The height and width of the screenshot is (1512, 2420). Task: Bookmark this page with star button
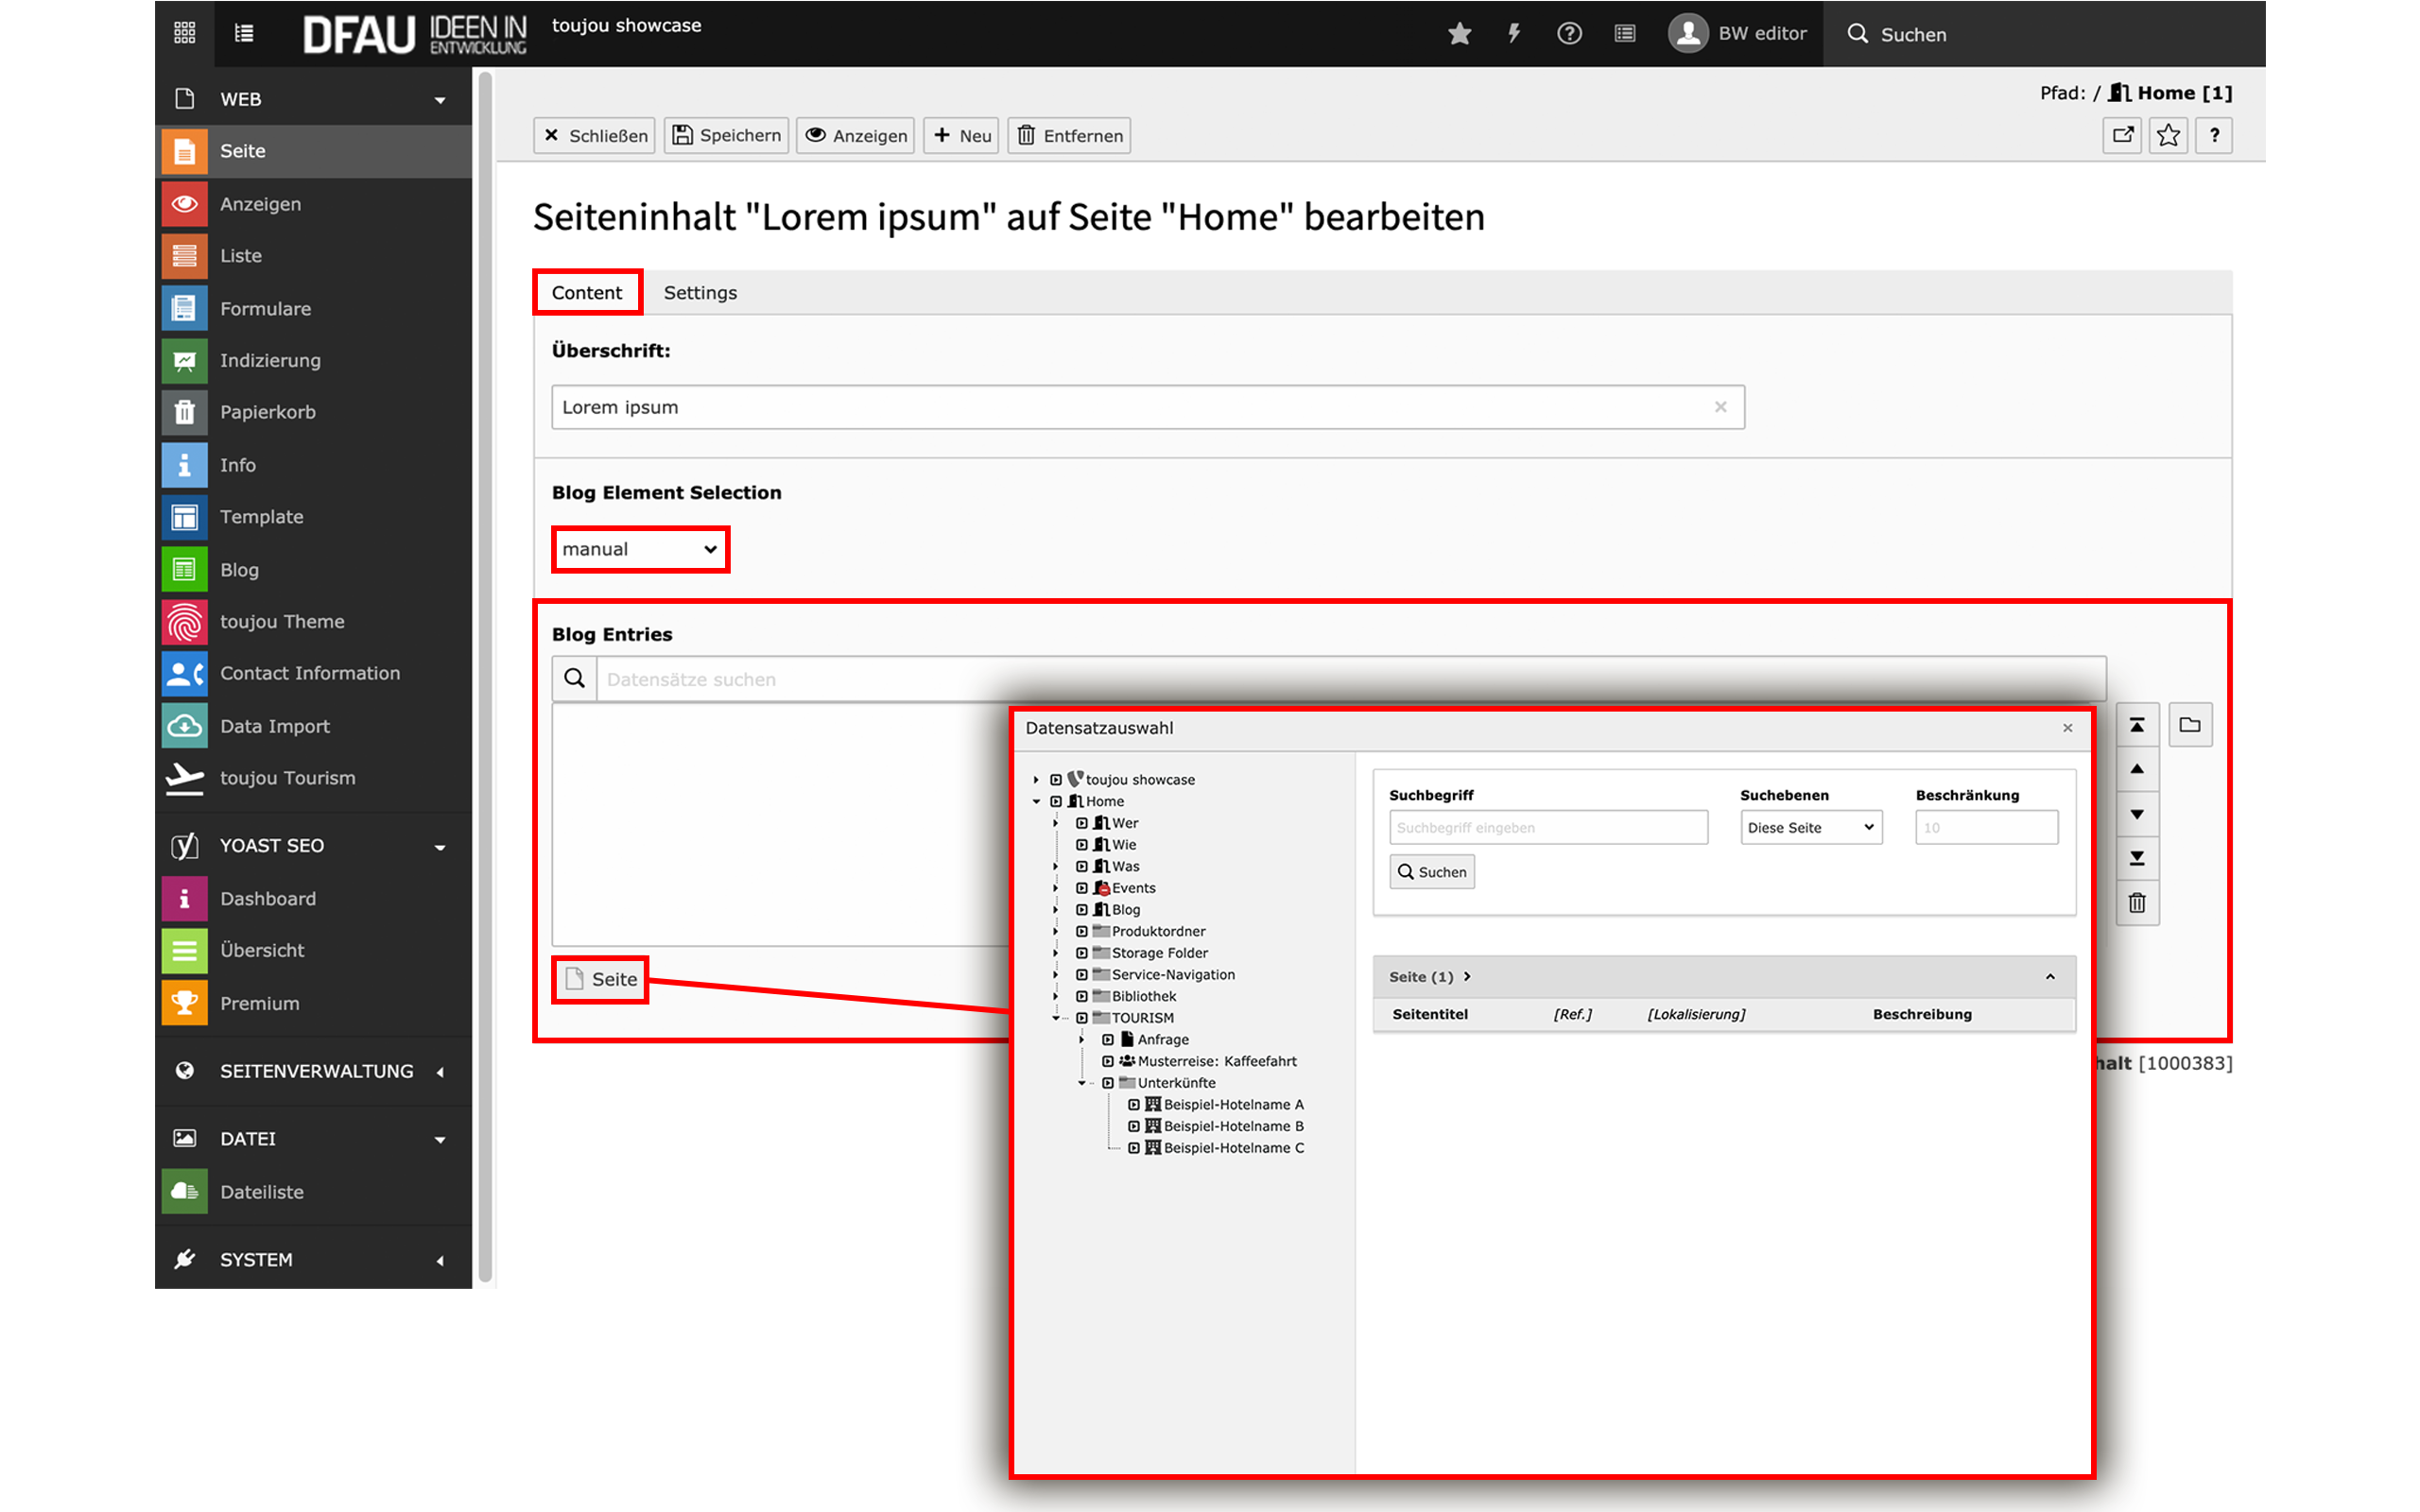(2168, 135)
